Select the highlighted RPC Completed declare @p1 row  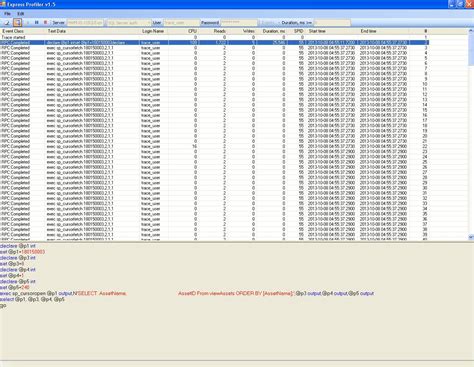pyautogui.click(x=214, y=43)
